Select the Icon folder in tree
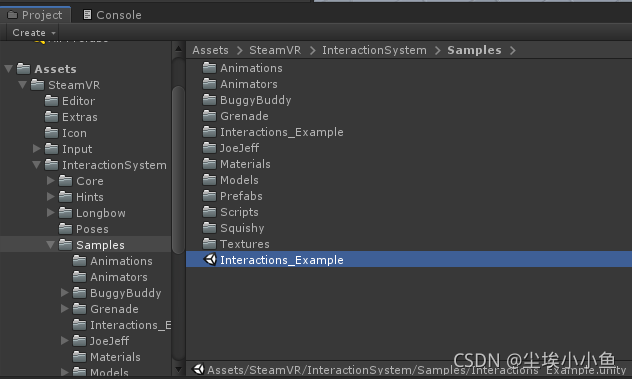Screen dimensions: 632x379 point(74,133)
